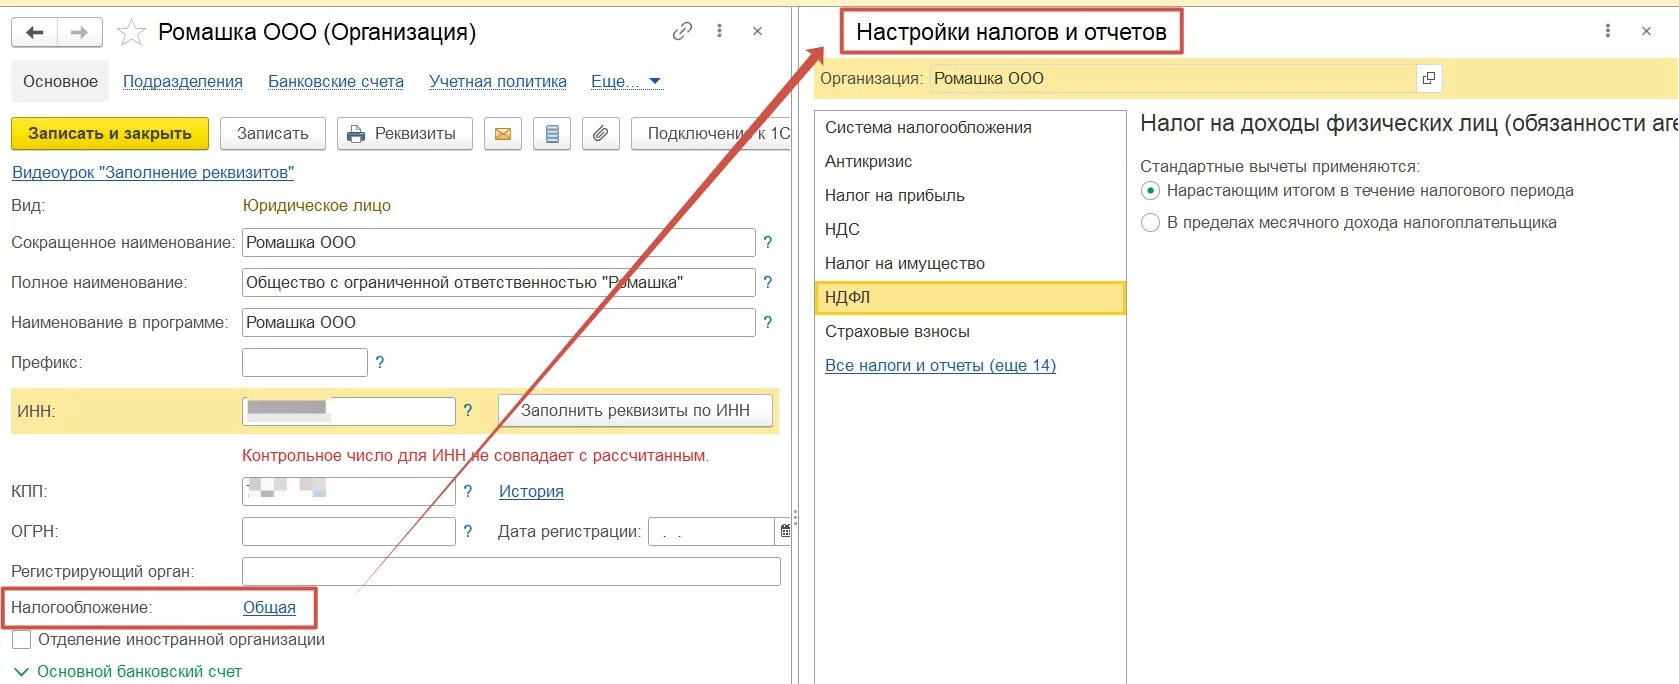Screen dimensions: 1679x684
Task: Open the Банковские счета tab
Action: pos(336,81)
